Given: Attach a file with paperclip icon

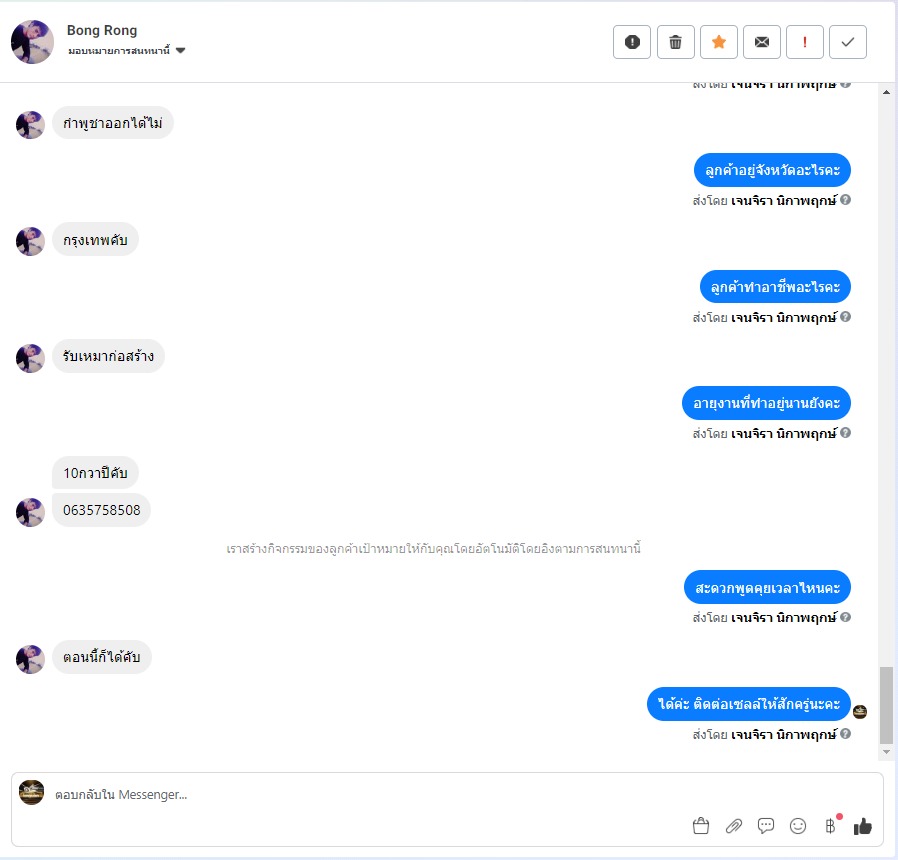Looking at the screenshot, I should tap(734, 826).
